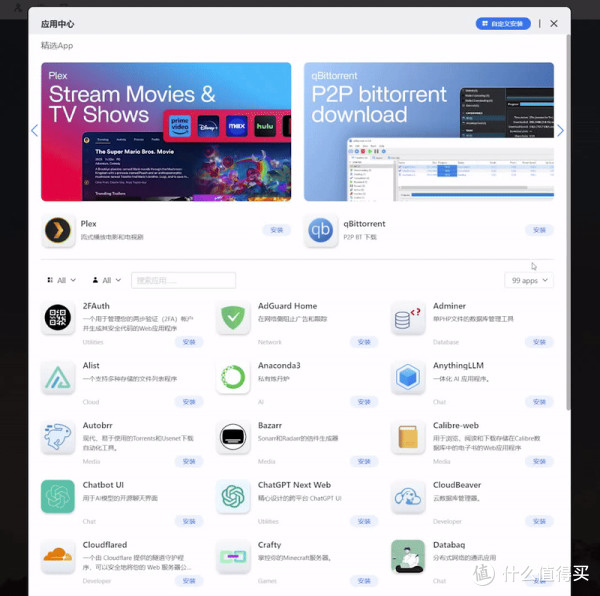The width and height of the screenshot is (600, 596).
Task: Open the Alist app icon
Action: pyautogui.click(x=58, y=377)
